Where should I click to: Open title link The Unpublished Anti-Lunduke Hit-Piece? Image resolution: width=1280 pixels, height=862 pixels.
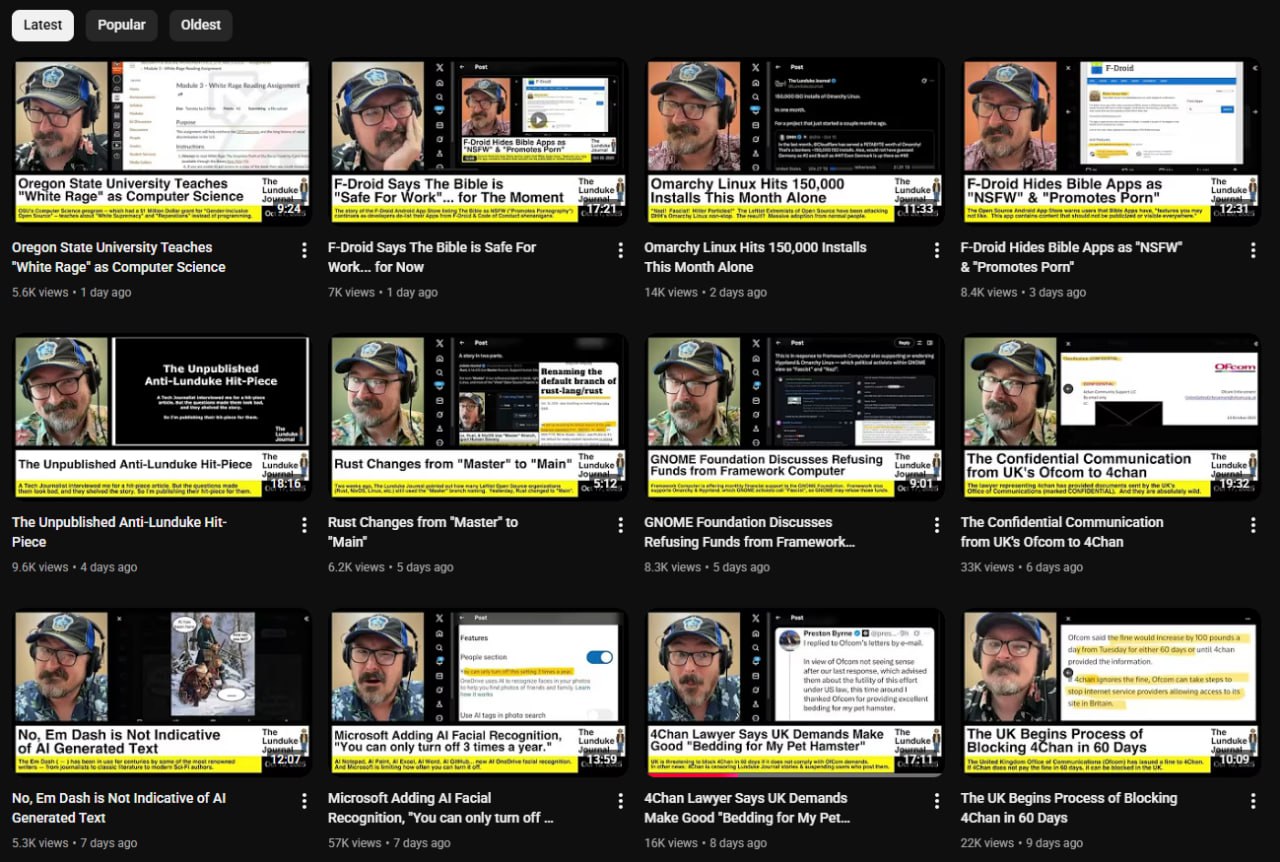coord(120,532)
